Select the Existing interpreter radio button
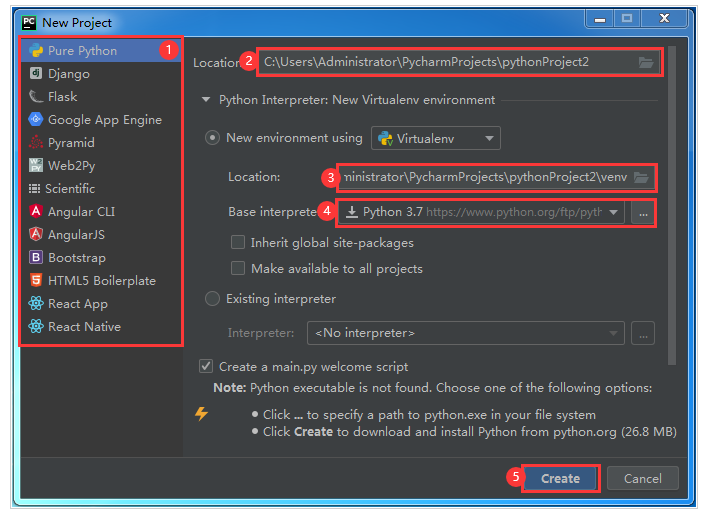The width and height of the screenshot is (705, 510). point(212,298)
